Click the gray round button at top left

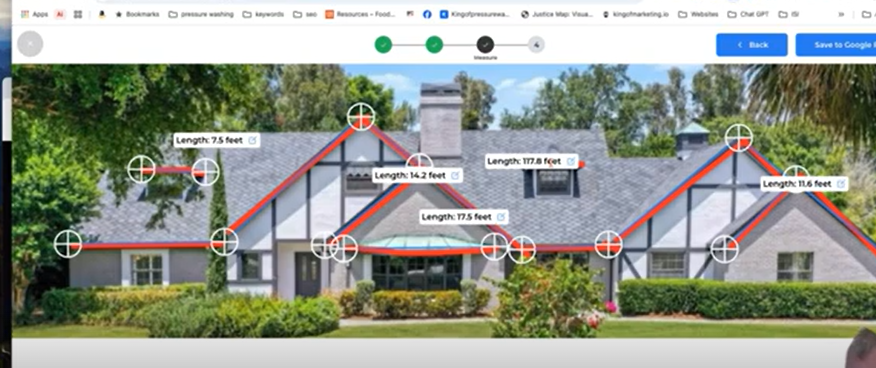pyautogui.click(x=30, y=44)
